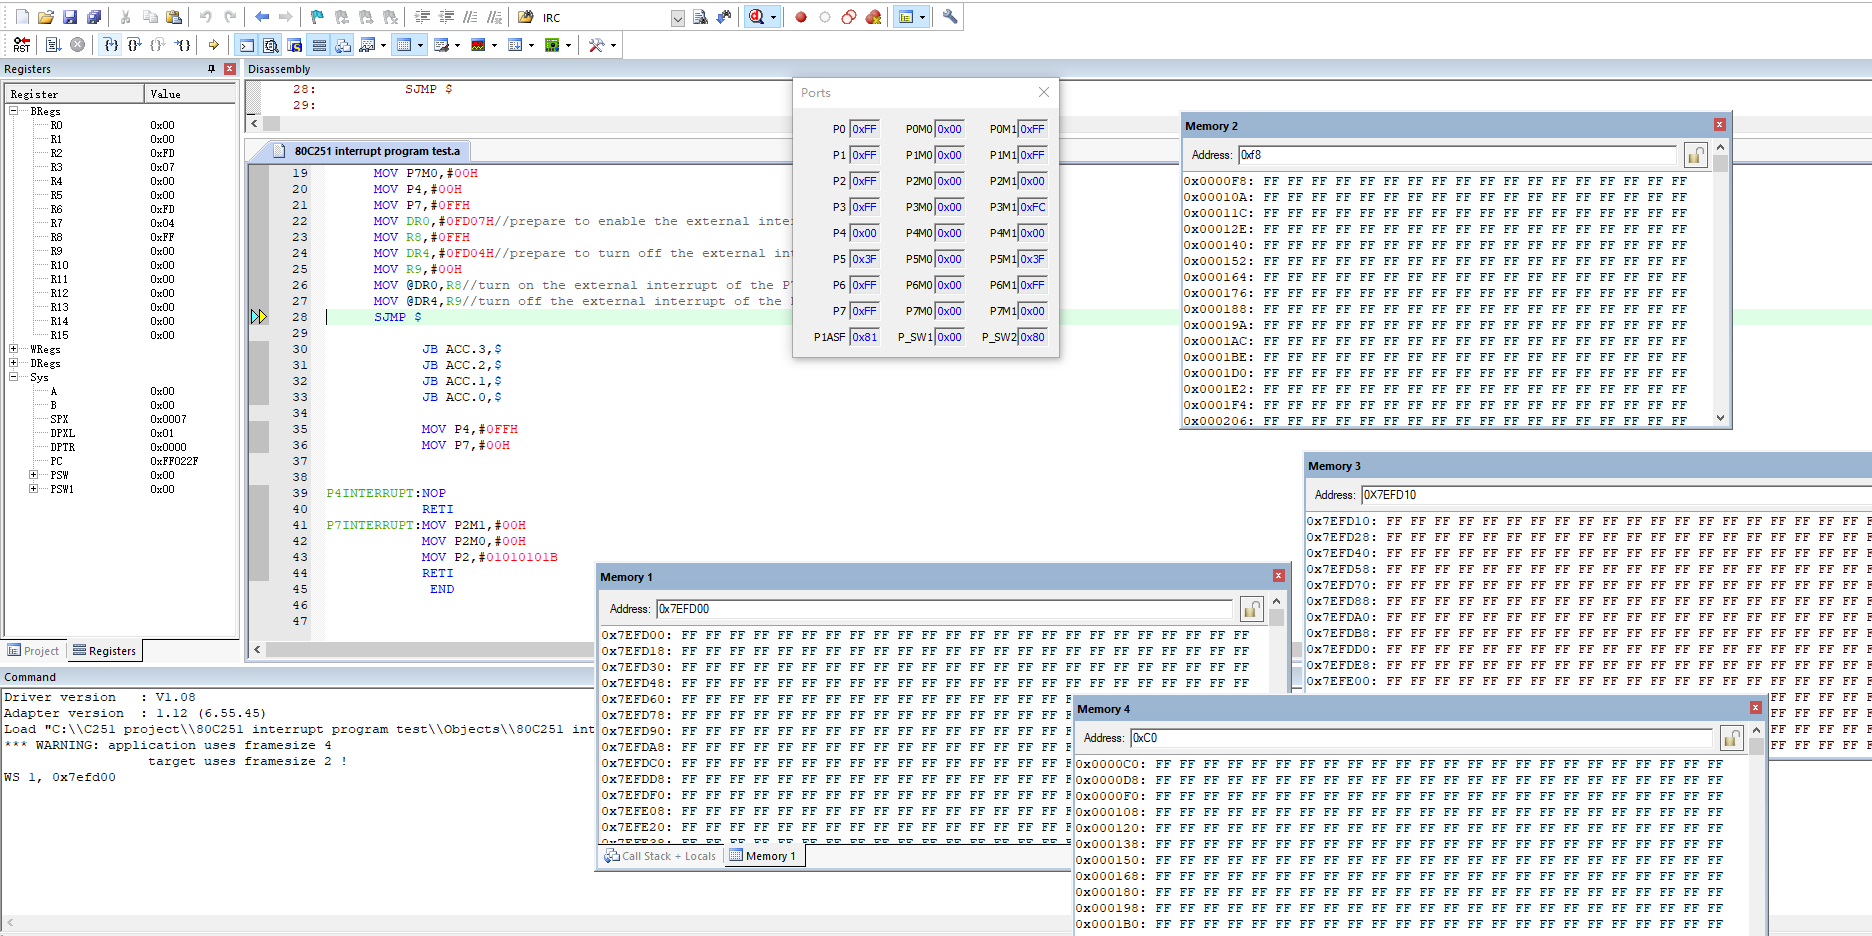Close the Memory 2 window
1872x936 pixels.
click(1720, 125)
